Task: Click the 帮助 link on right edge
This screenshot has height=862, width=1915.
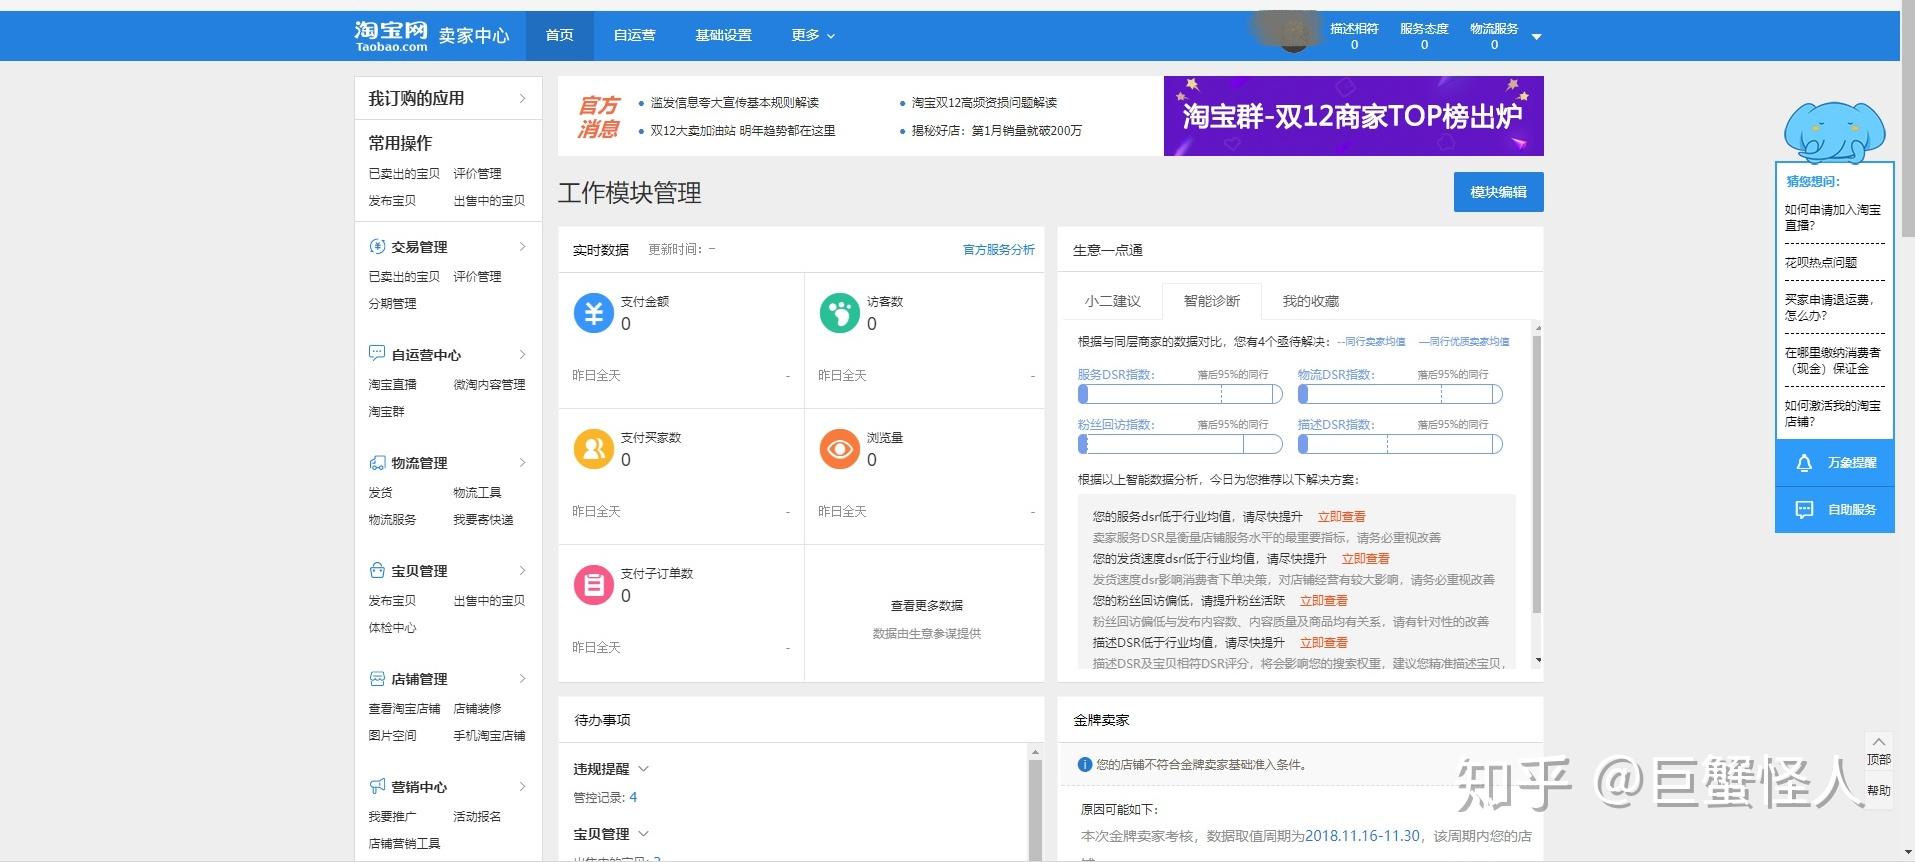Action: point(1879,790)
